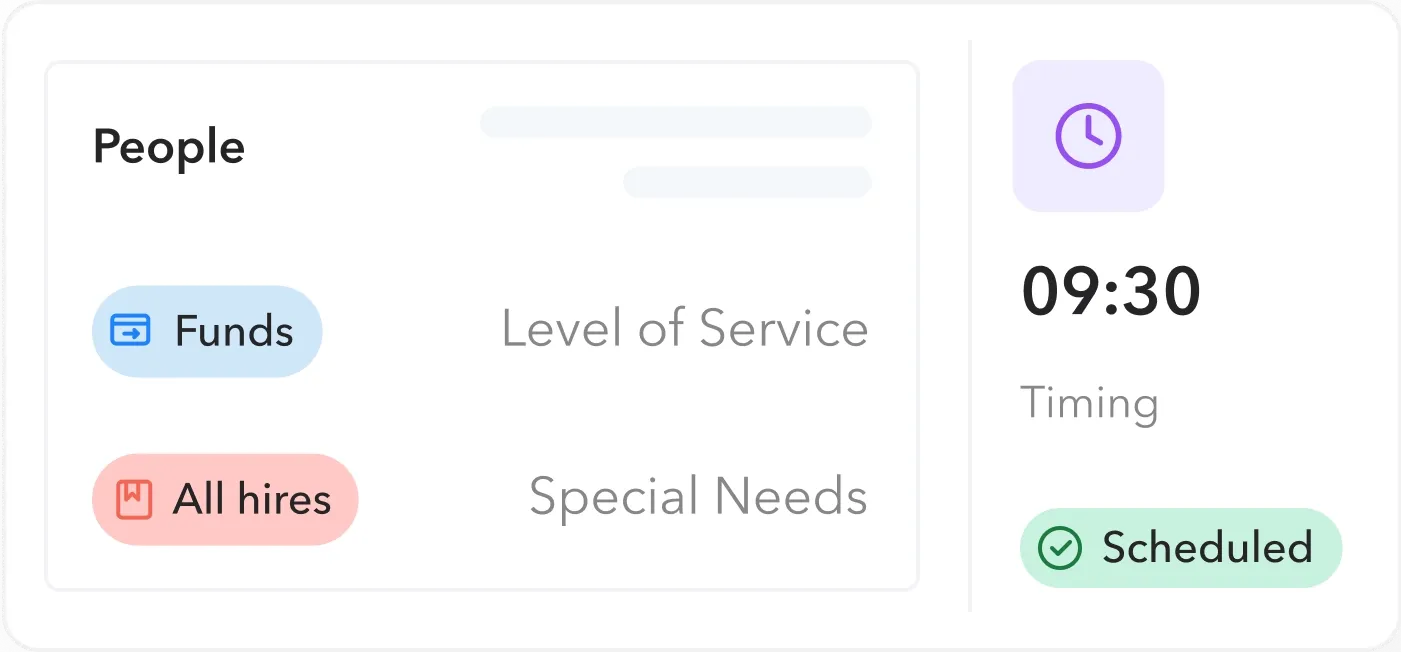
Task: Click the long gray placeholder bar
Action: coord(675,122)
